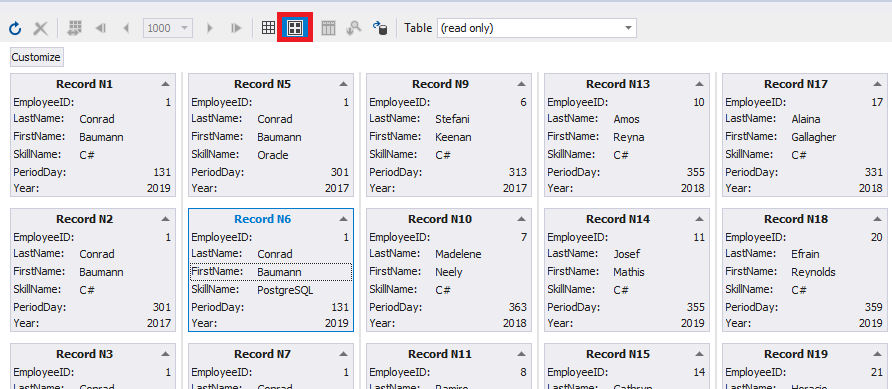Click Oracle skill value in Record N5
The image size is (892, 389).
tap(273, 155)
